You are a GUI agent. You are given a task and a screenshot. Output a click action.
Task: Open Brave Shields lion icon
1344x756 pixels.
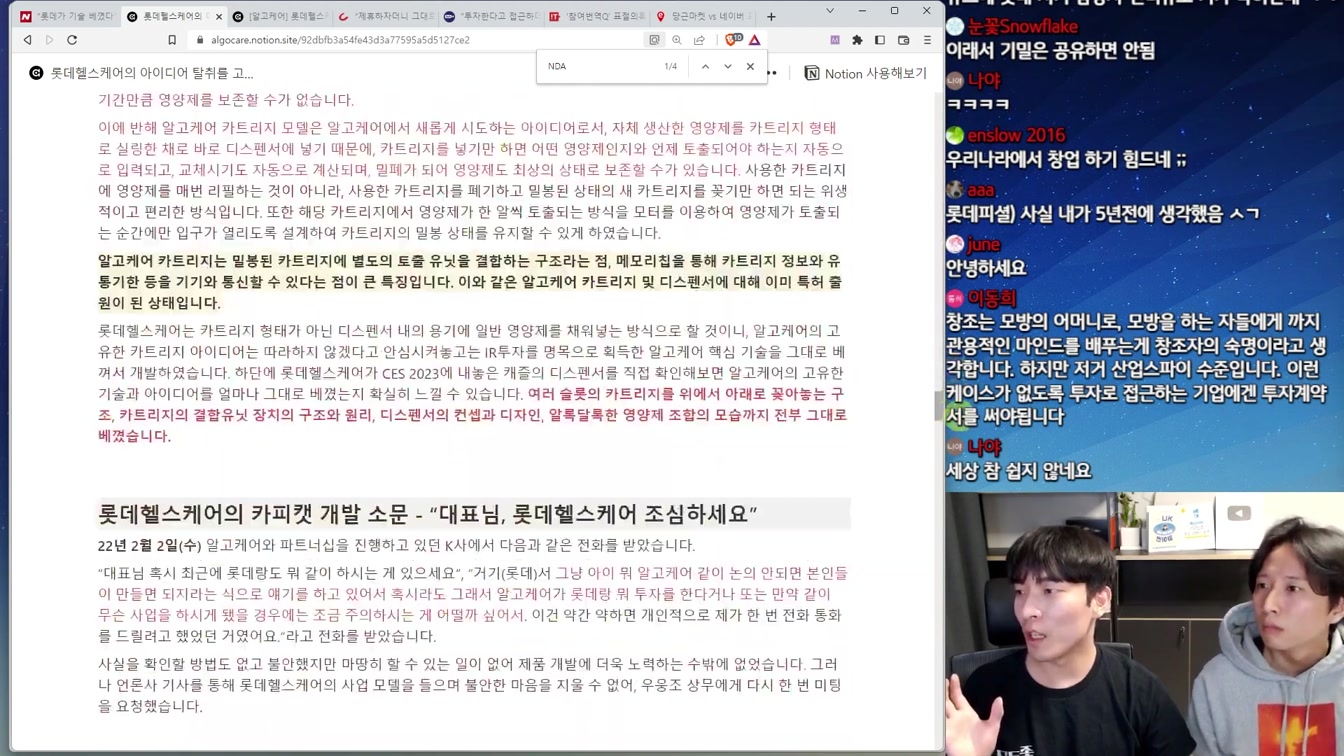[732, 40]
